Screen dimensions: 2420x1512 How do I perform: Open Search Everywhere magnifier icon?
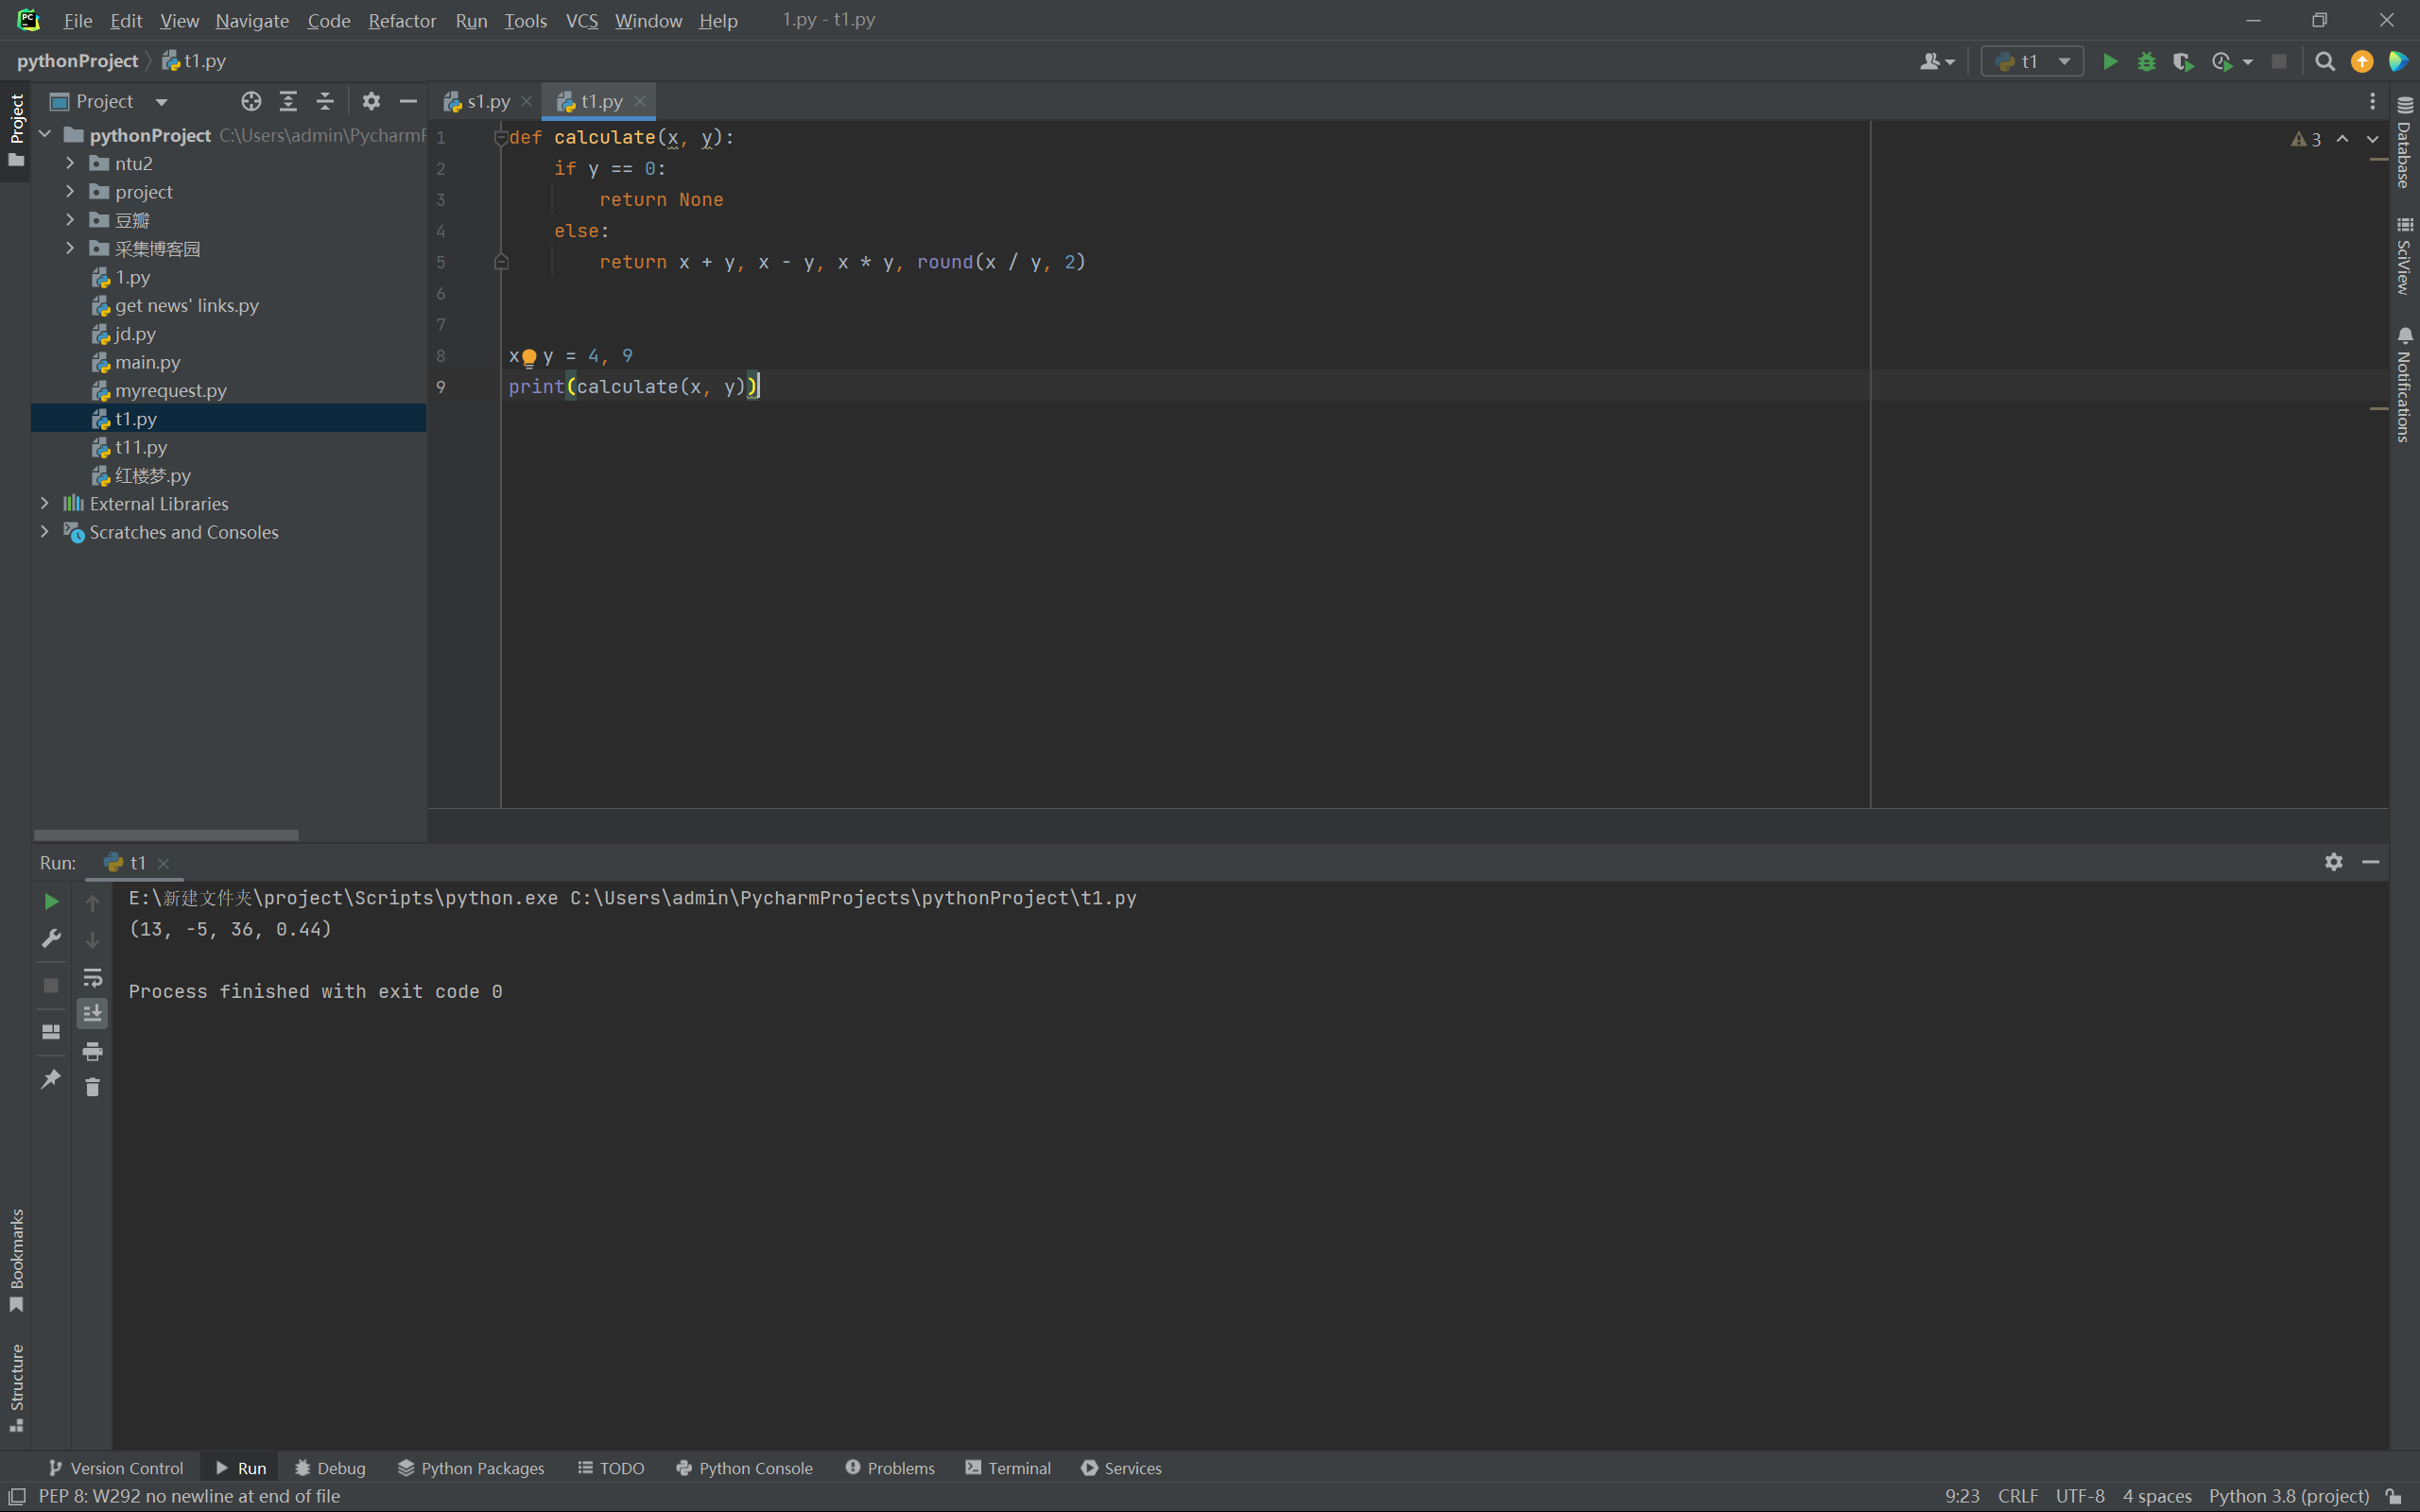coord(2324,62)
